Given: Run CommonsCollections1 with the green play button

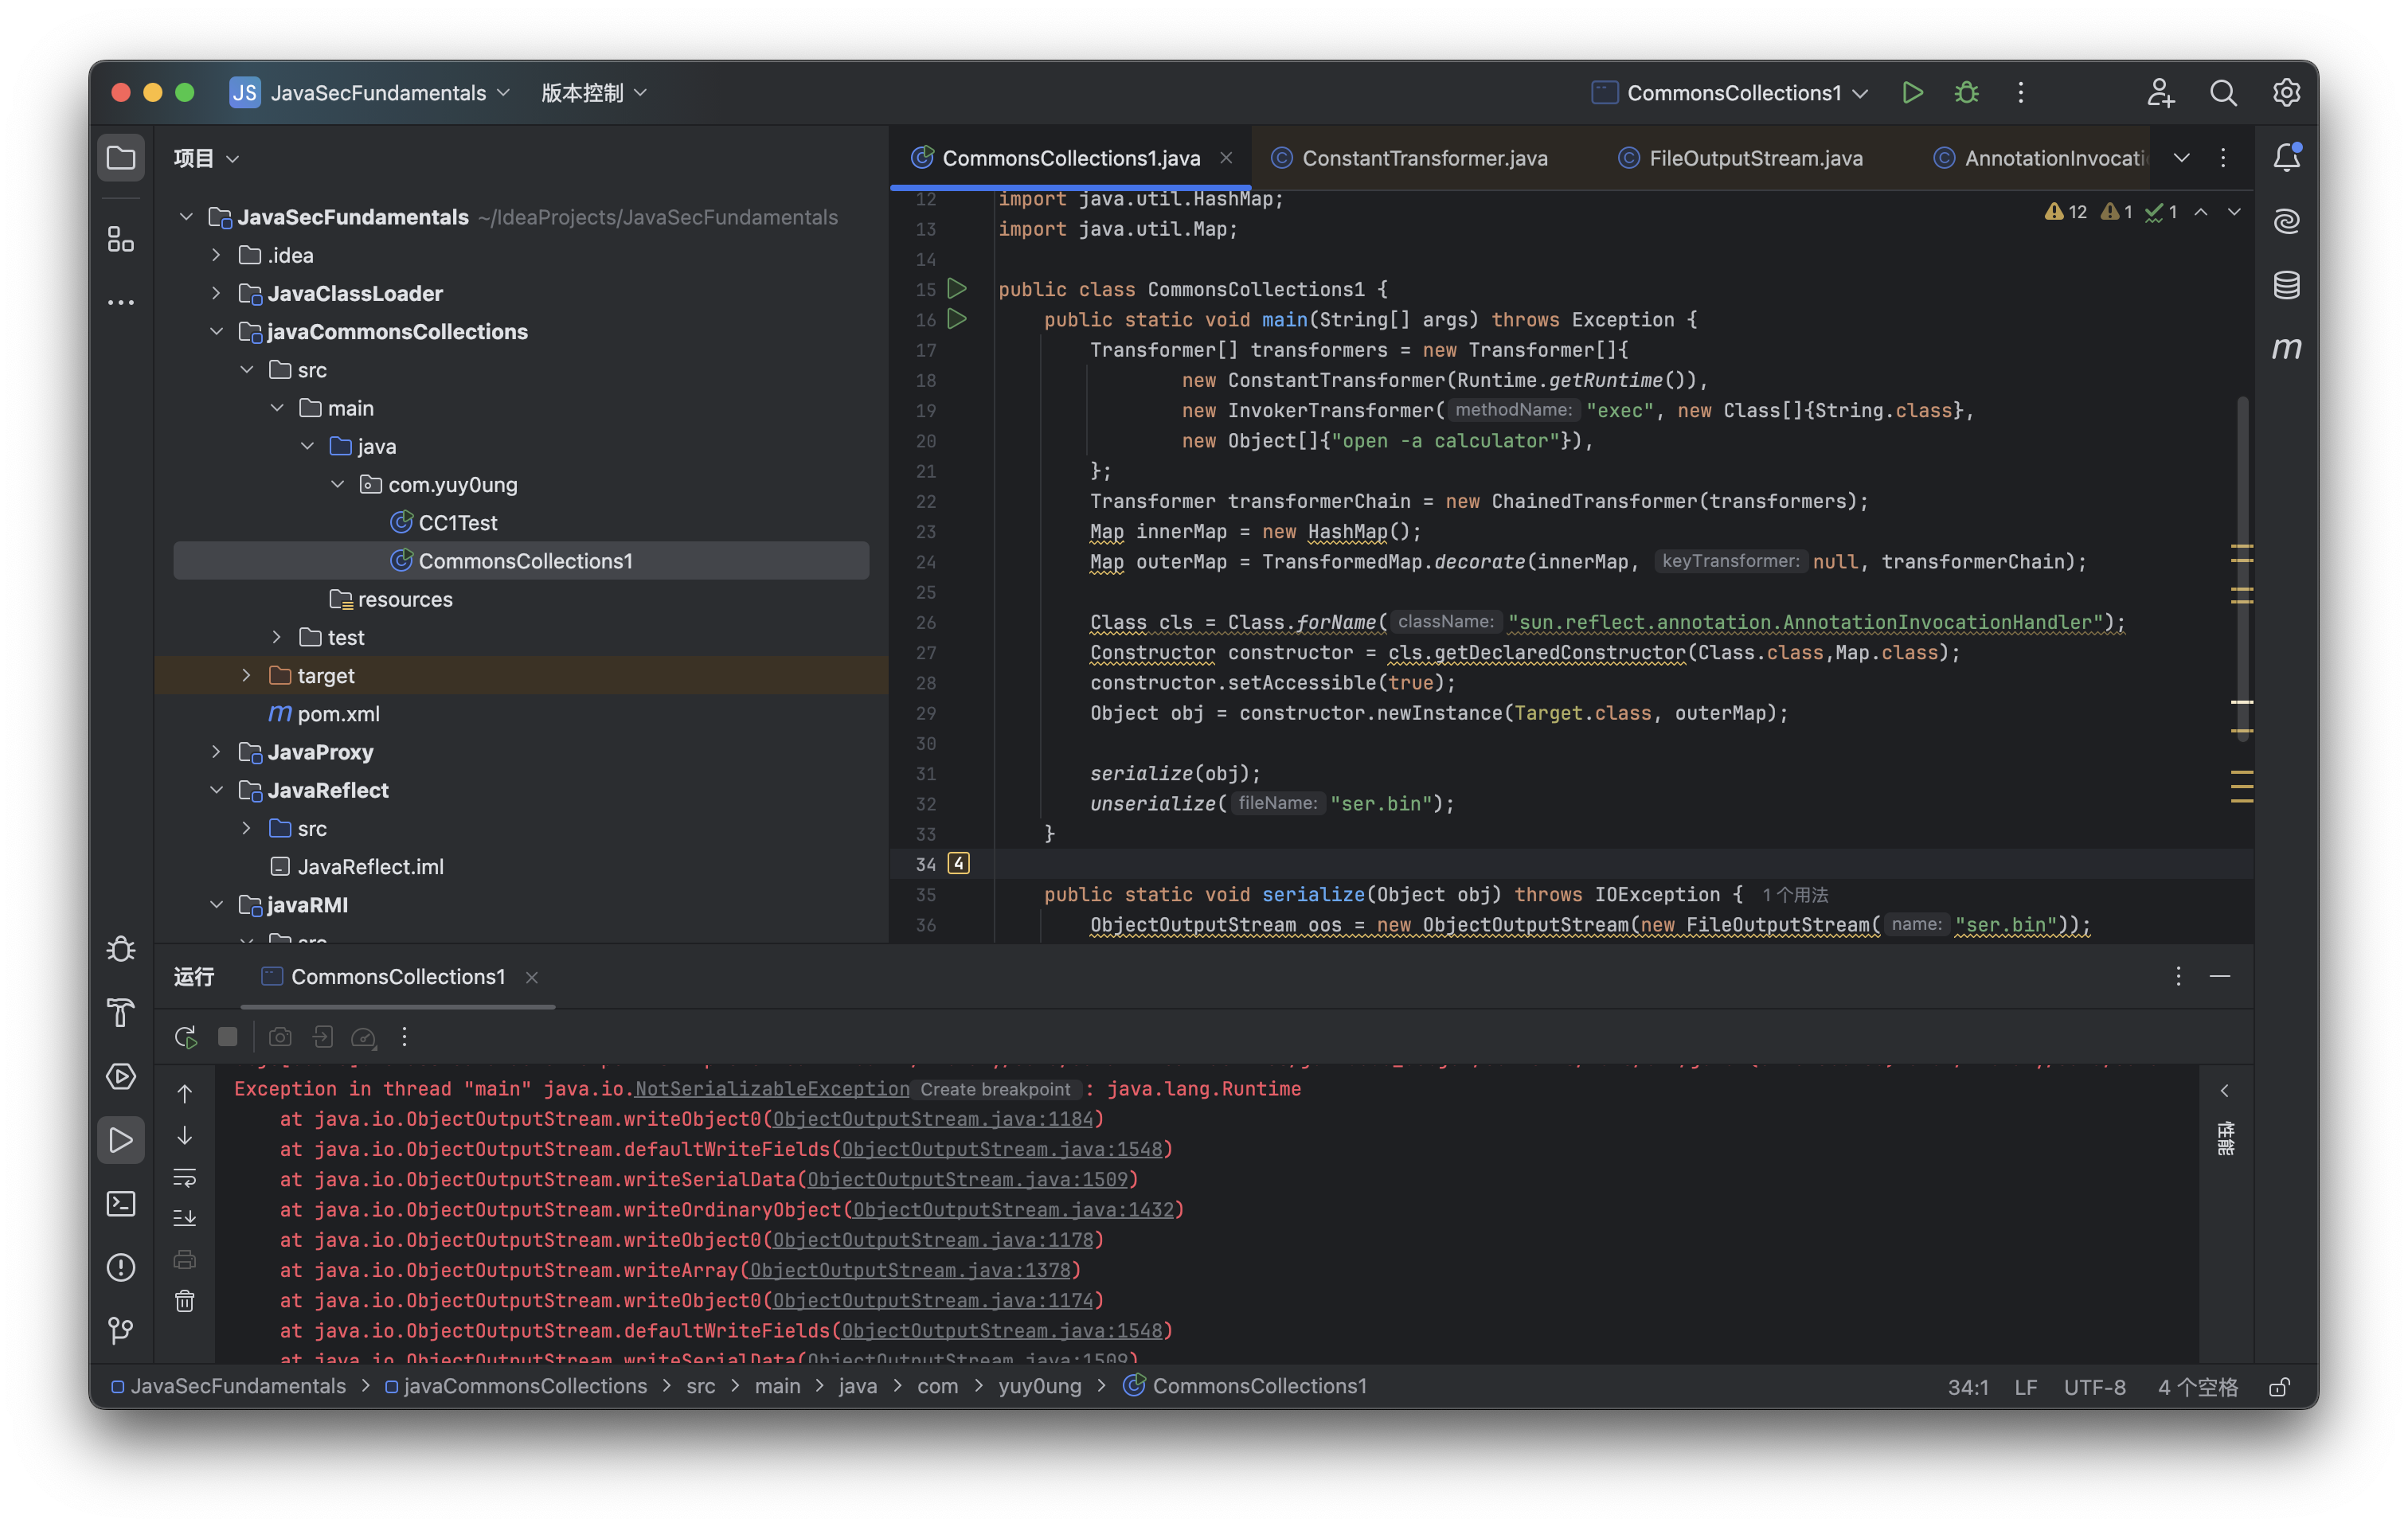Looking at the screenshot, I should point(1912,93).
